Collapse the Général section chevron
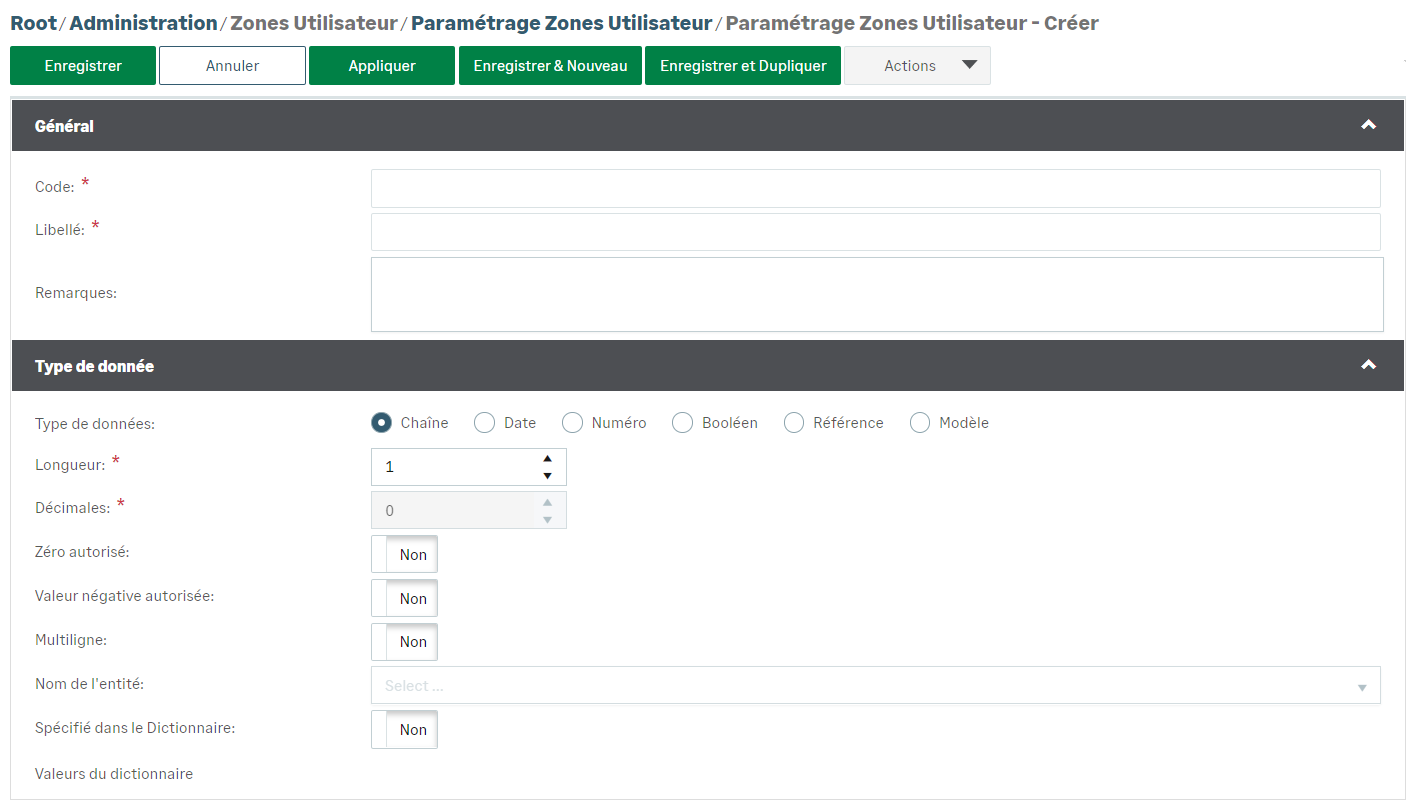1414x802 pixels. tap(1368, 125)
